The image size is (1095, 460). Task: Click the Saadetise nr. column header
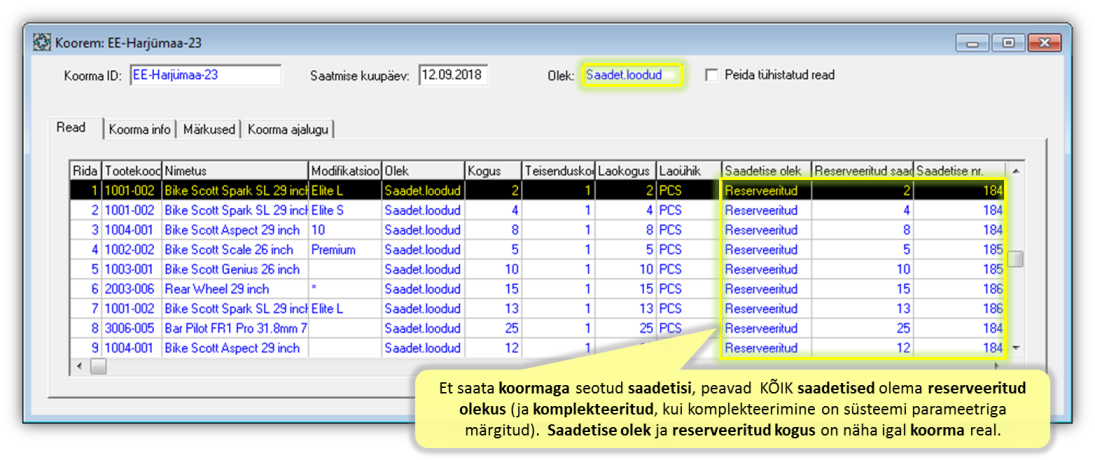pyautogui.click(x=960, y=171)
